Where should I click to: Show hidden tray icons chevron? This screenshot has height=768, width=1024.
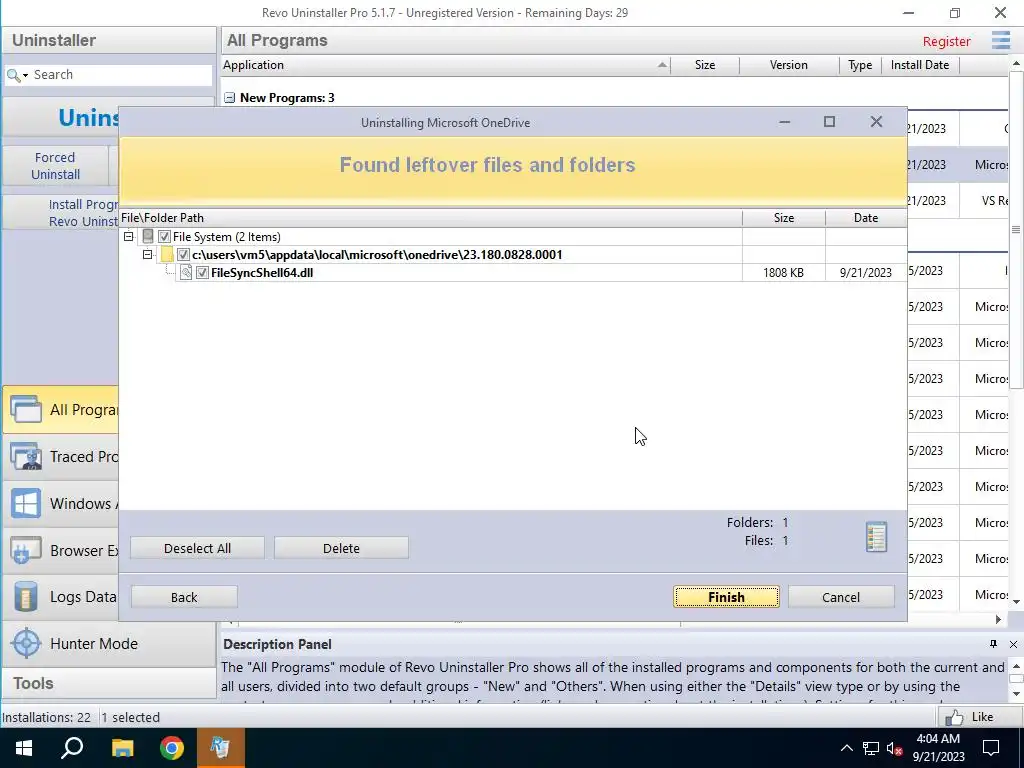tap(846, 748)
